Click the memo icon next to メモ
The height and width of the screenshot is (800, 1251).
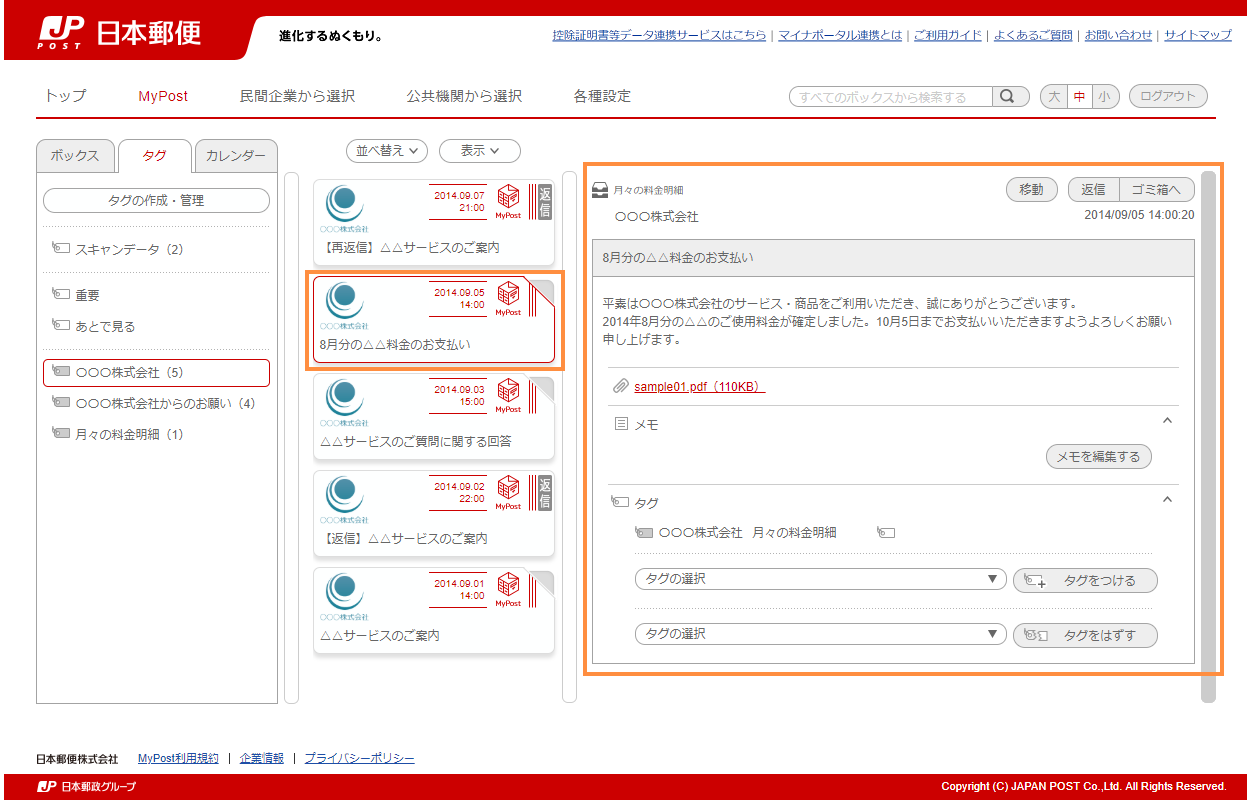tap(621, 424)
